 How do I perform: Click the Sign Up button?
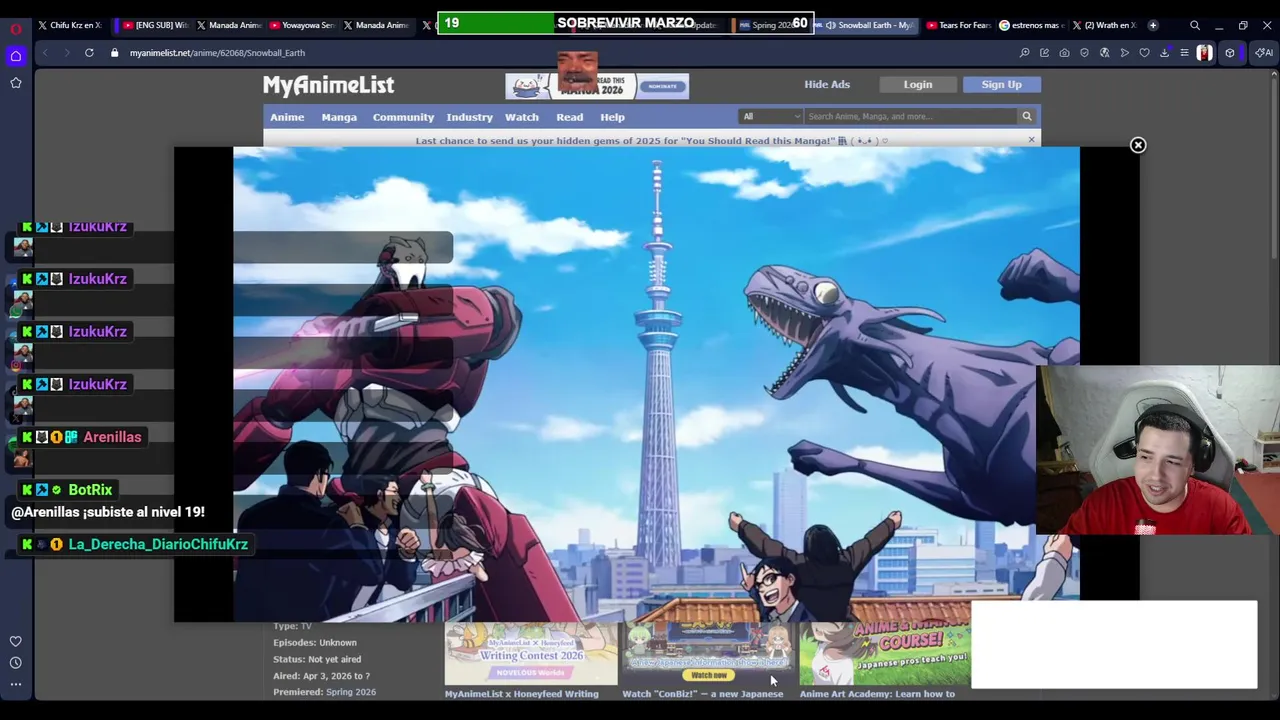[1001, 84]
